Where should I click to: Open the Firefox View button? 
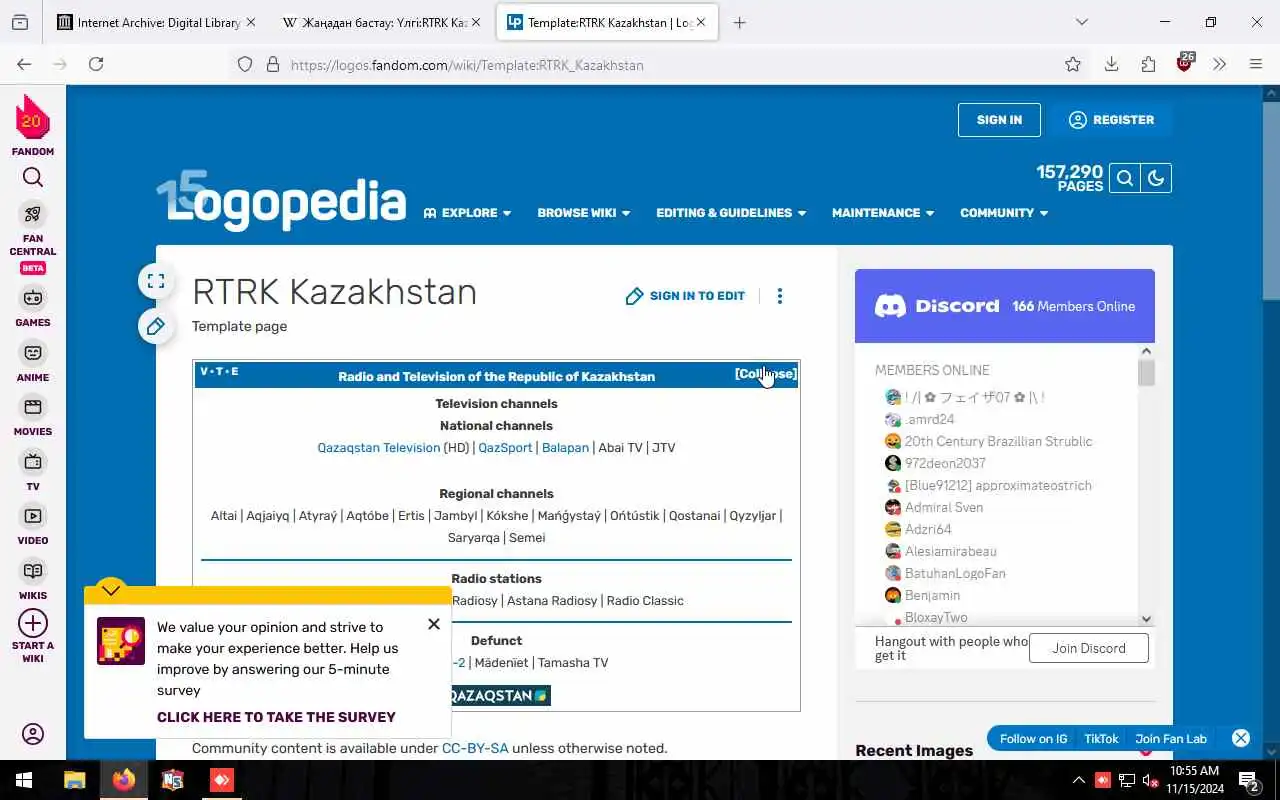tap(20, 22)
